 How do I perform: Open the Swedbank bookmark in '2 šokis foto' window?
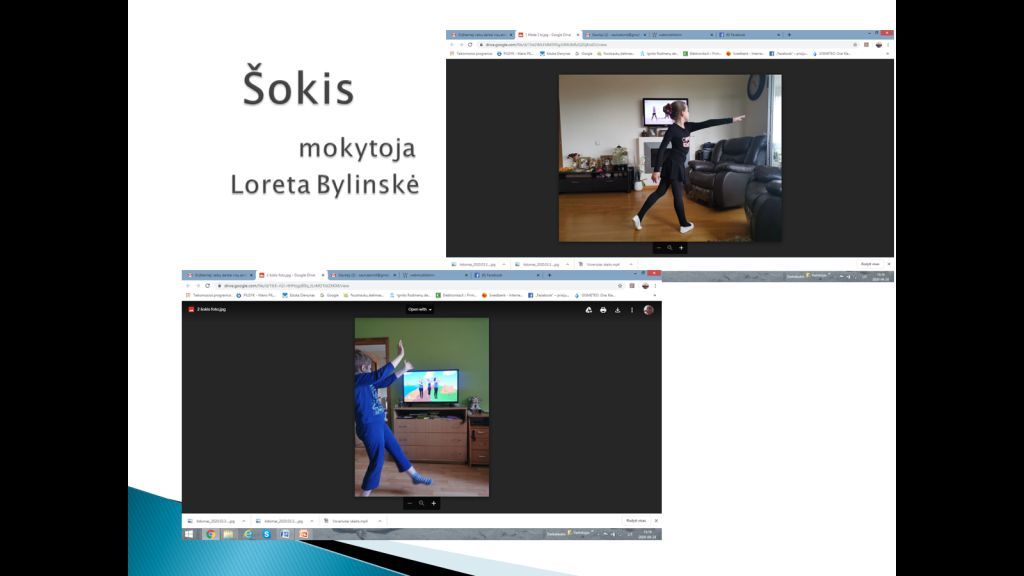point(502,295)
